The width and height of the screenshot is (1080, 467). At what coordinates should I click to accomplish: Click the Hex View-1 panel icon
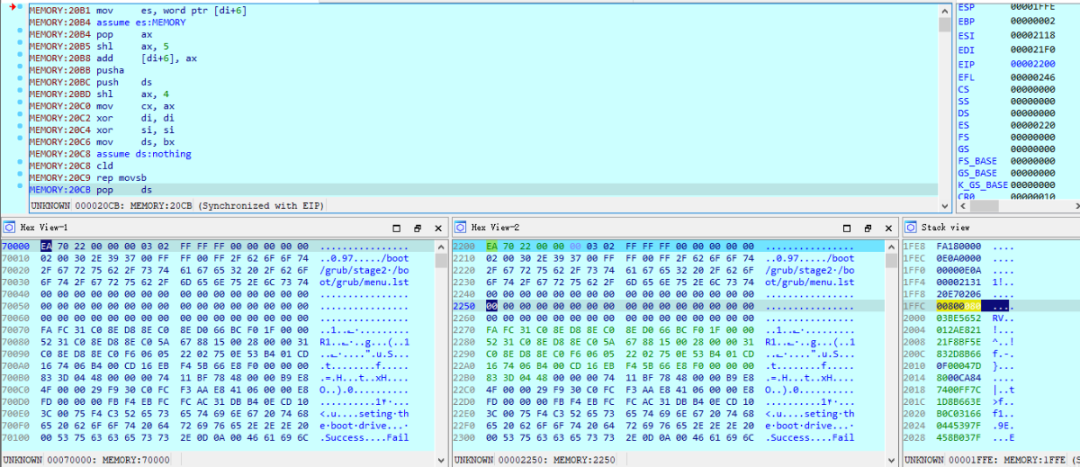10,227
